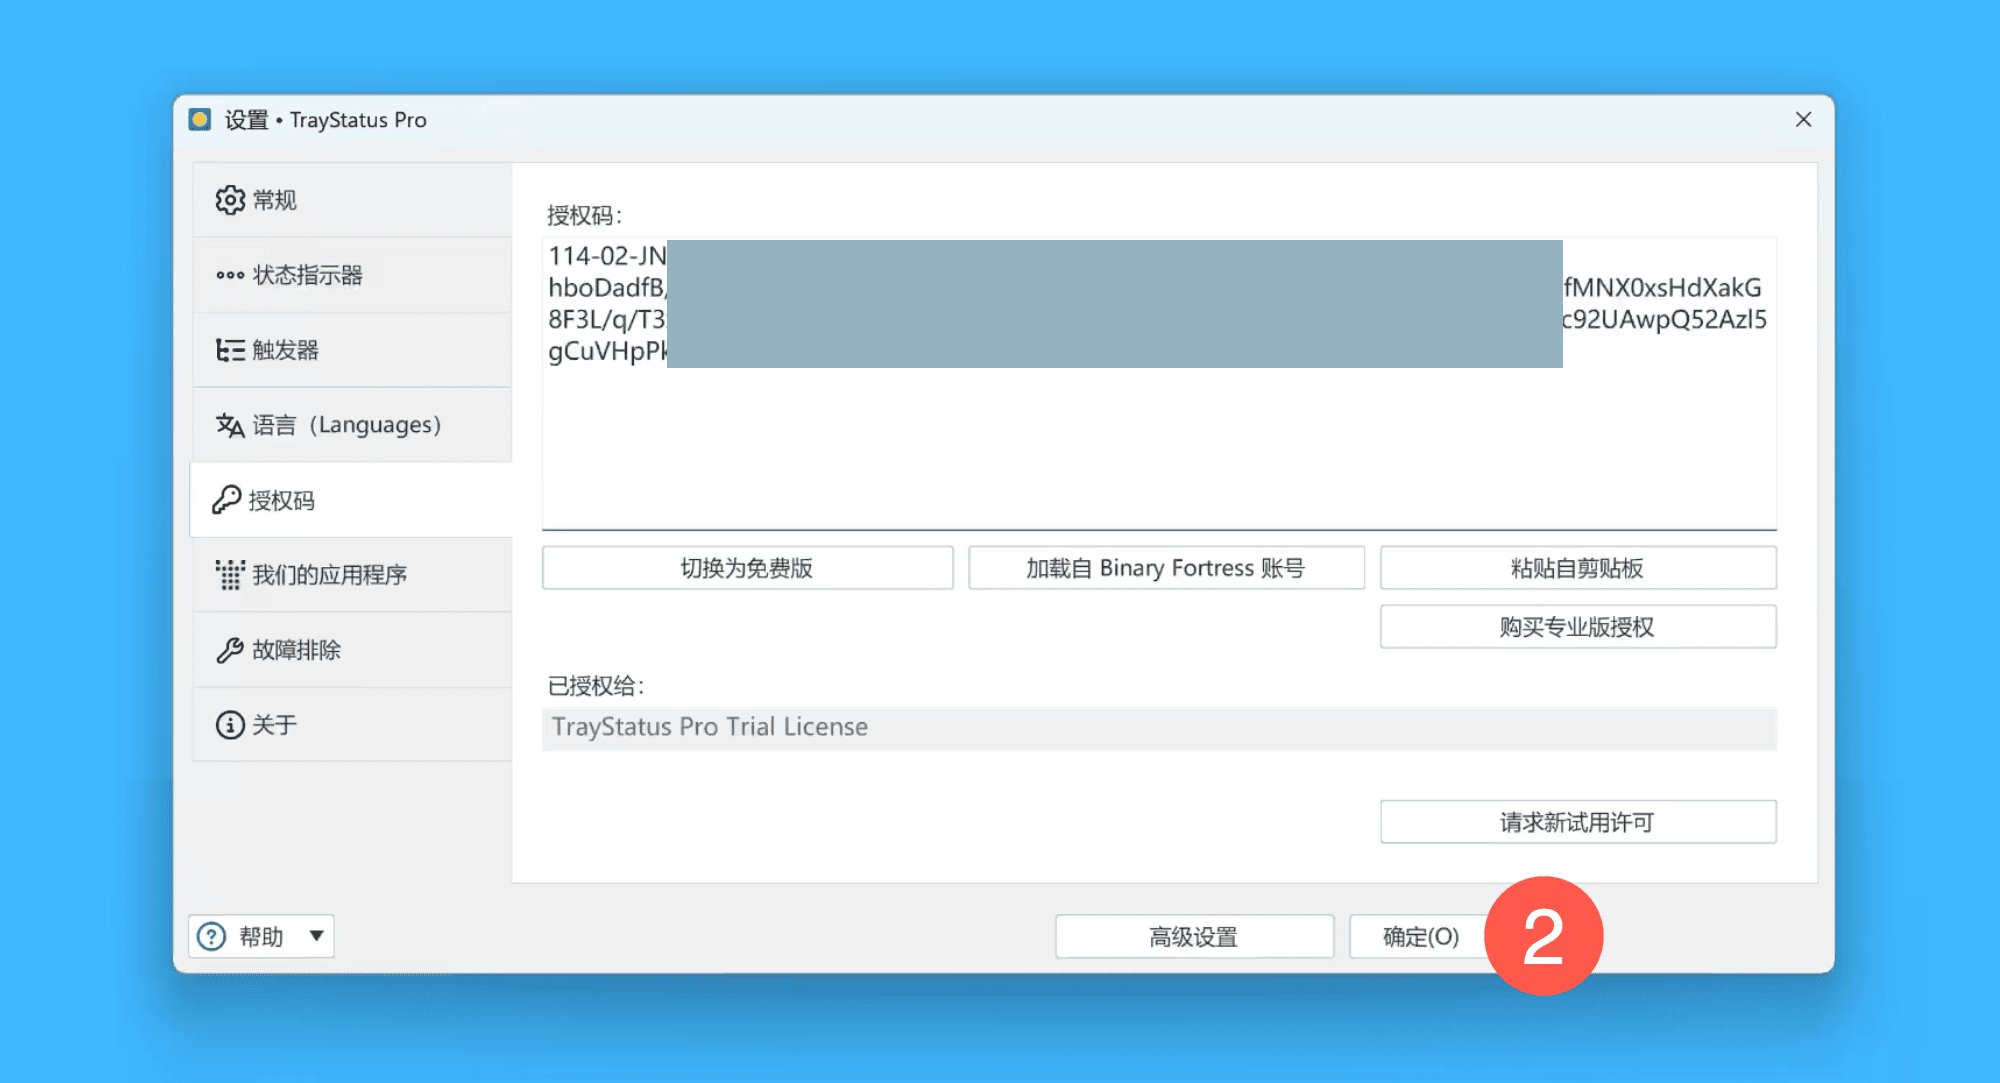Open the 常规 settings tab
Viewport: 2000px width, 1083px height.
coord(352,200)
